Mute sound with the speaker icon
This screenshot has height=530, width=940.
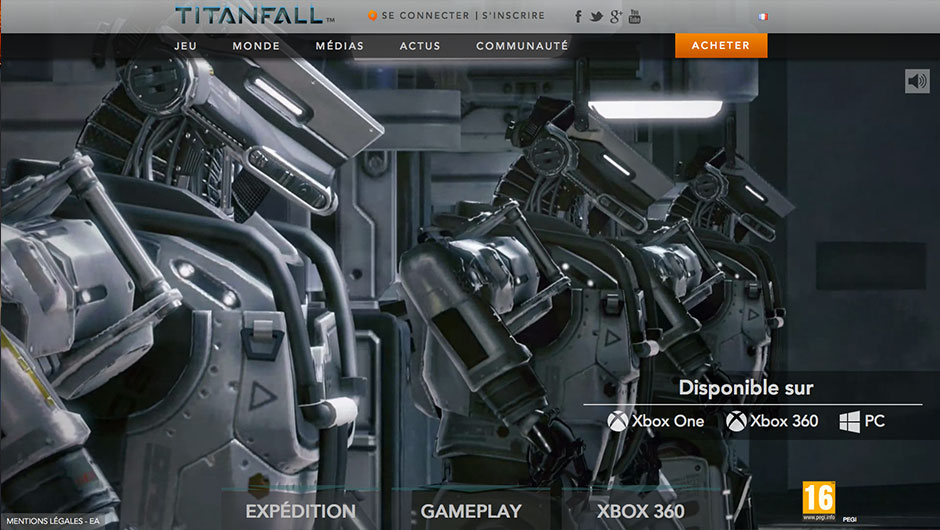917,81
